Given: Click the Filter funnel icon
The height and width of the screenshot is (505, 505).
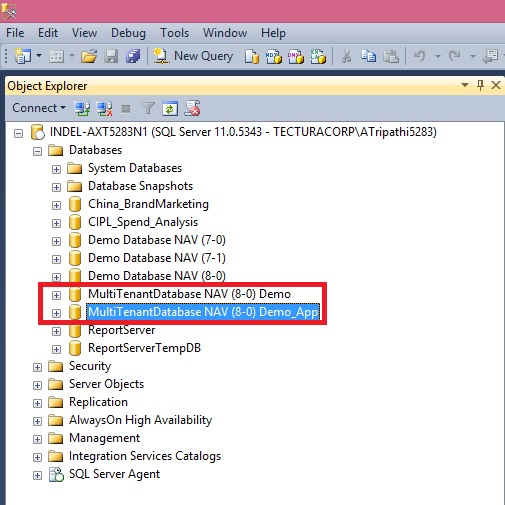Looking at the screenshot, I should click(148, 108).
